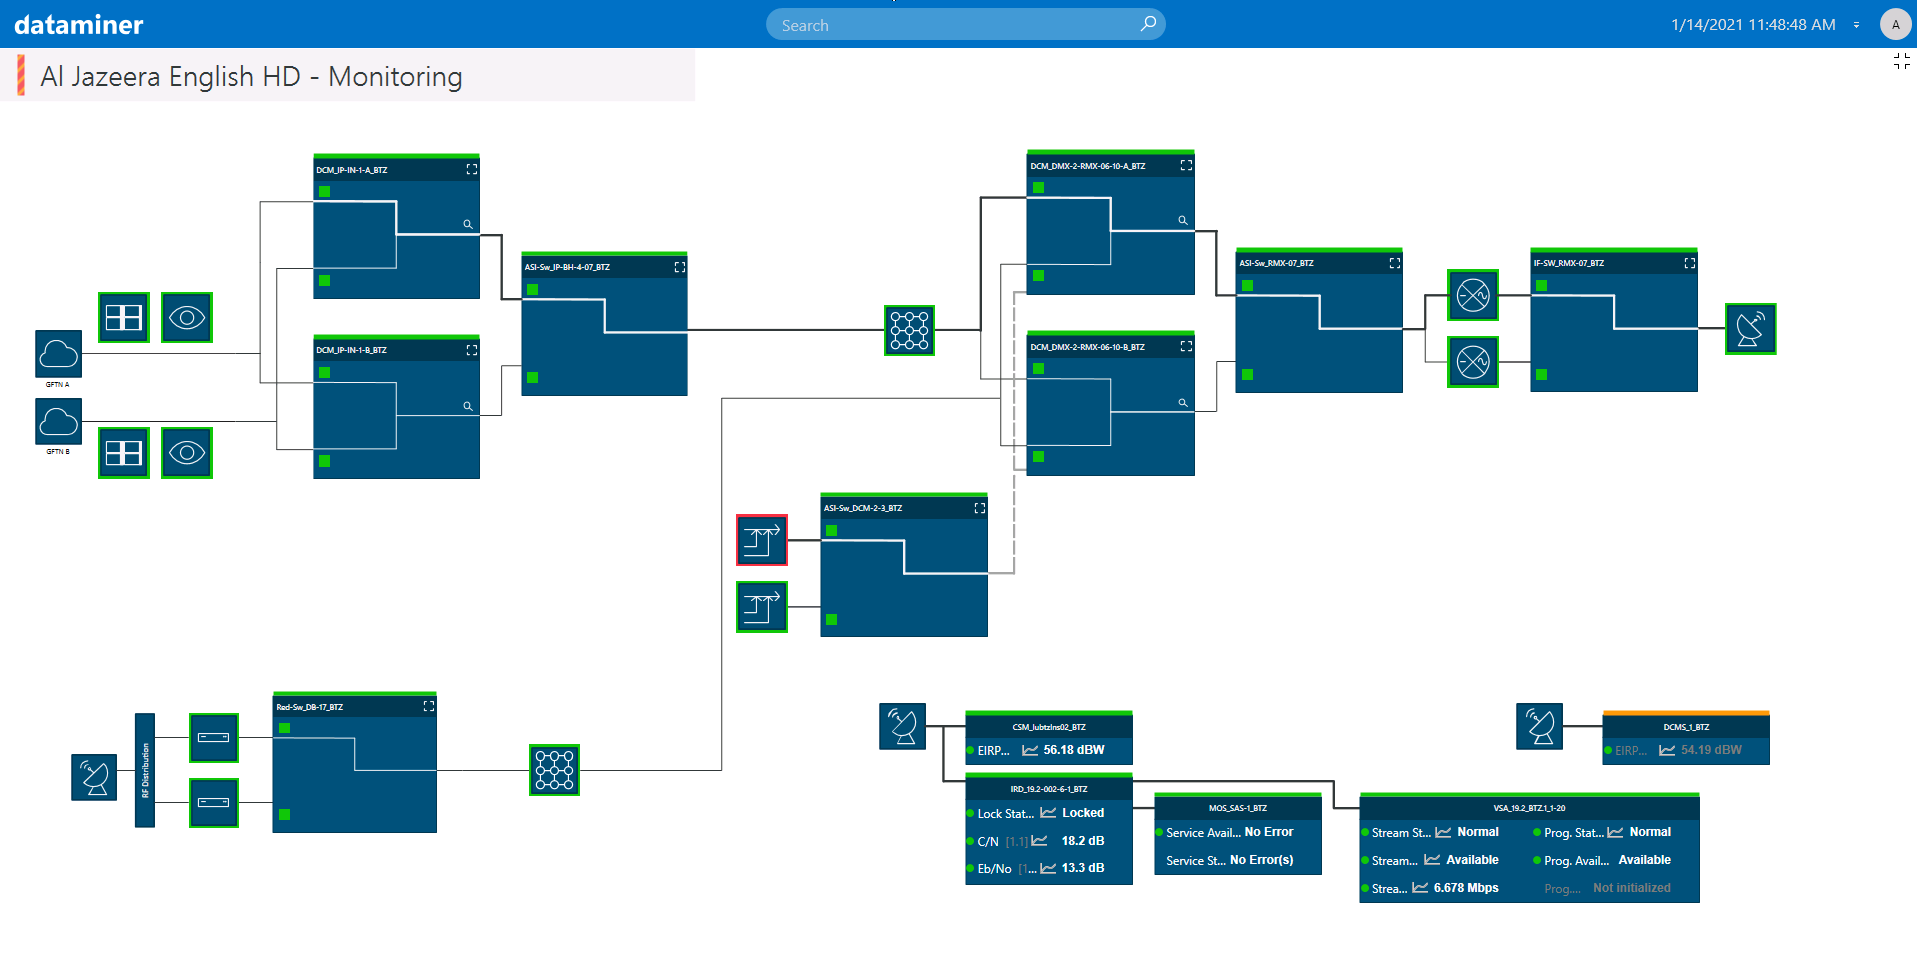Click the uplink dish icon after IF-SW_RMX-07_BTZ
This screenshot has width=1917, height=961.
tap(1751, 329)
